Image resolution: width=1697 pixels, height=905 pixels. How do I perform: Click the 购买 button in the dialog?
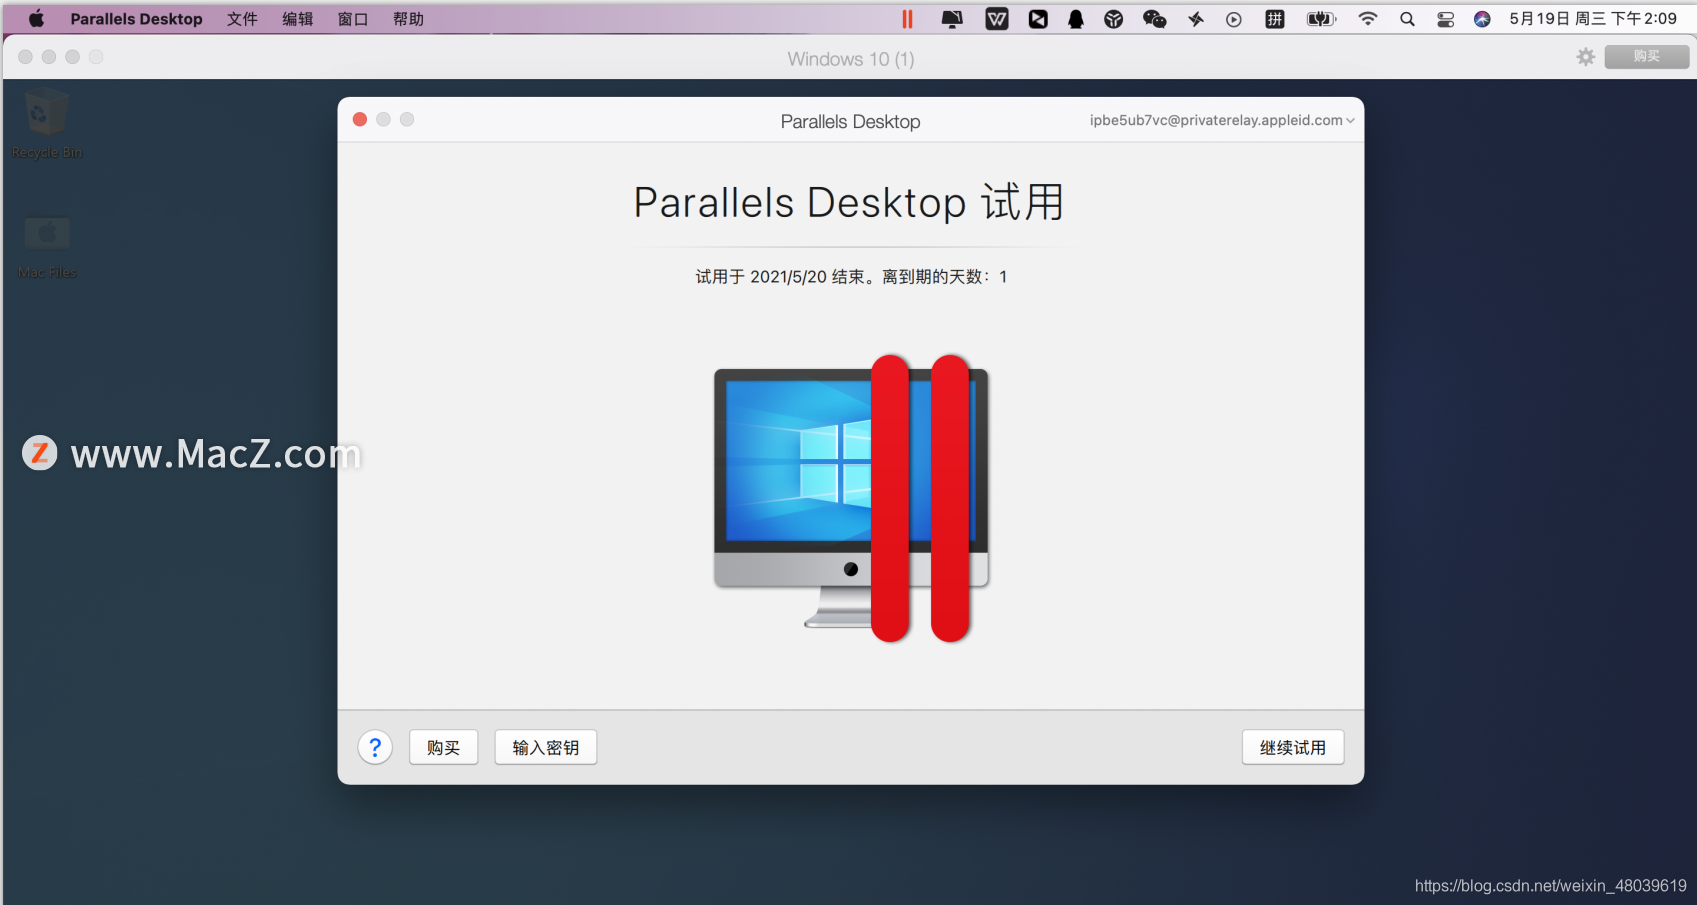pos(443,747)
